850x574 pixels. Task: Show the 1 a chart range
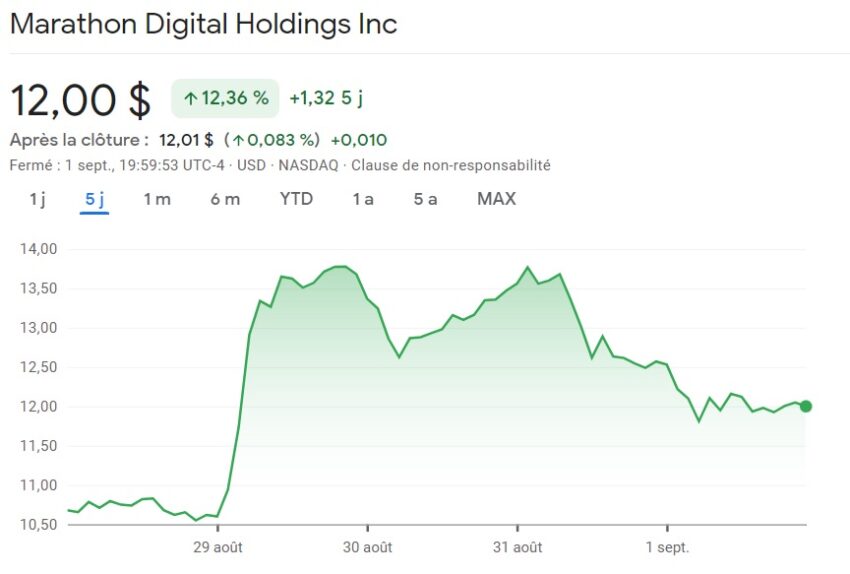coord(363,199)
